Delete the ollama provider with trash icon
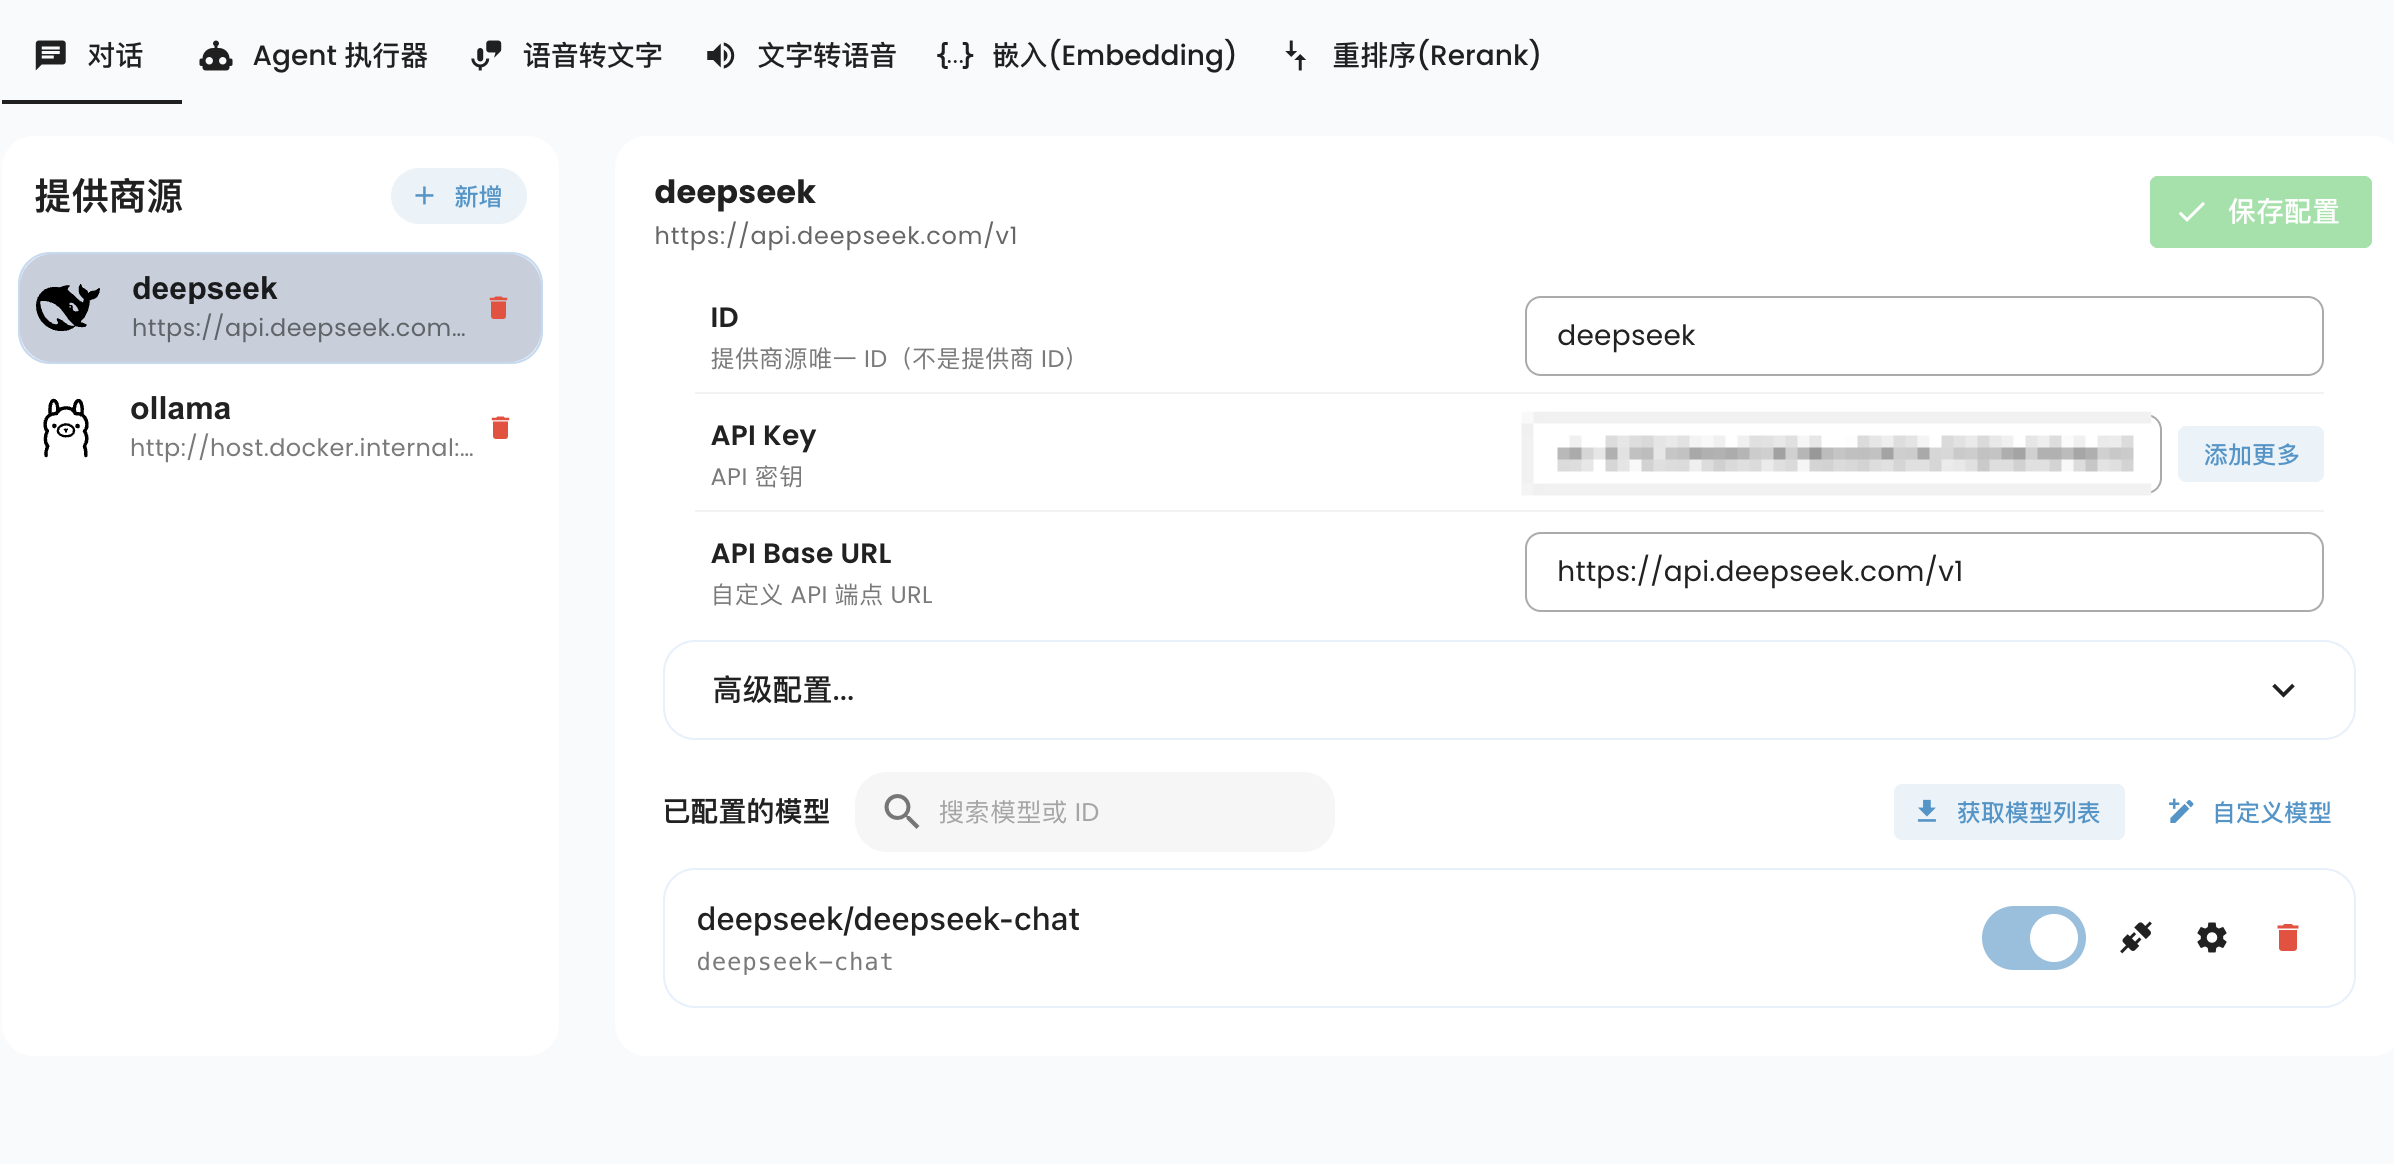The image size is (2394, 1164). tap(500, 428)
